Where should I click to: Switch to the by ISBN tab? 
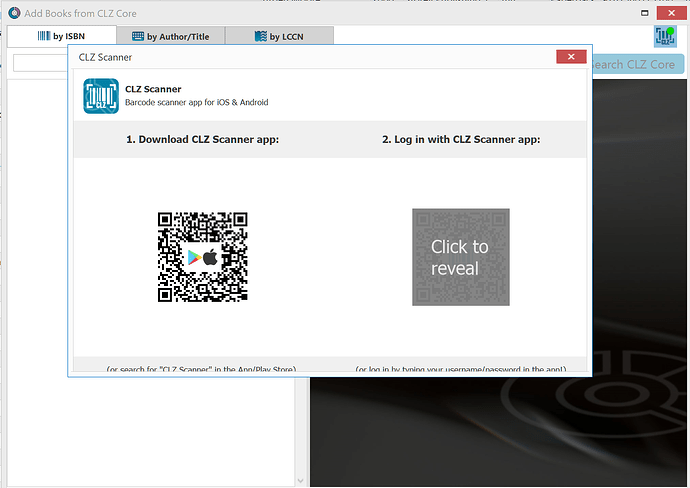[62, 36]
